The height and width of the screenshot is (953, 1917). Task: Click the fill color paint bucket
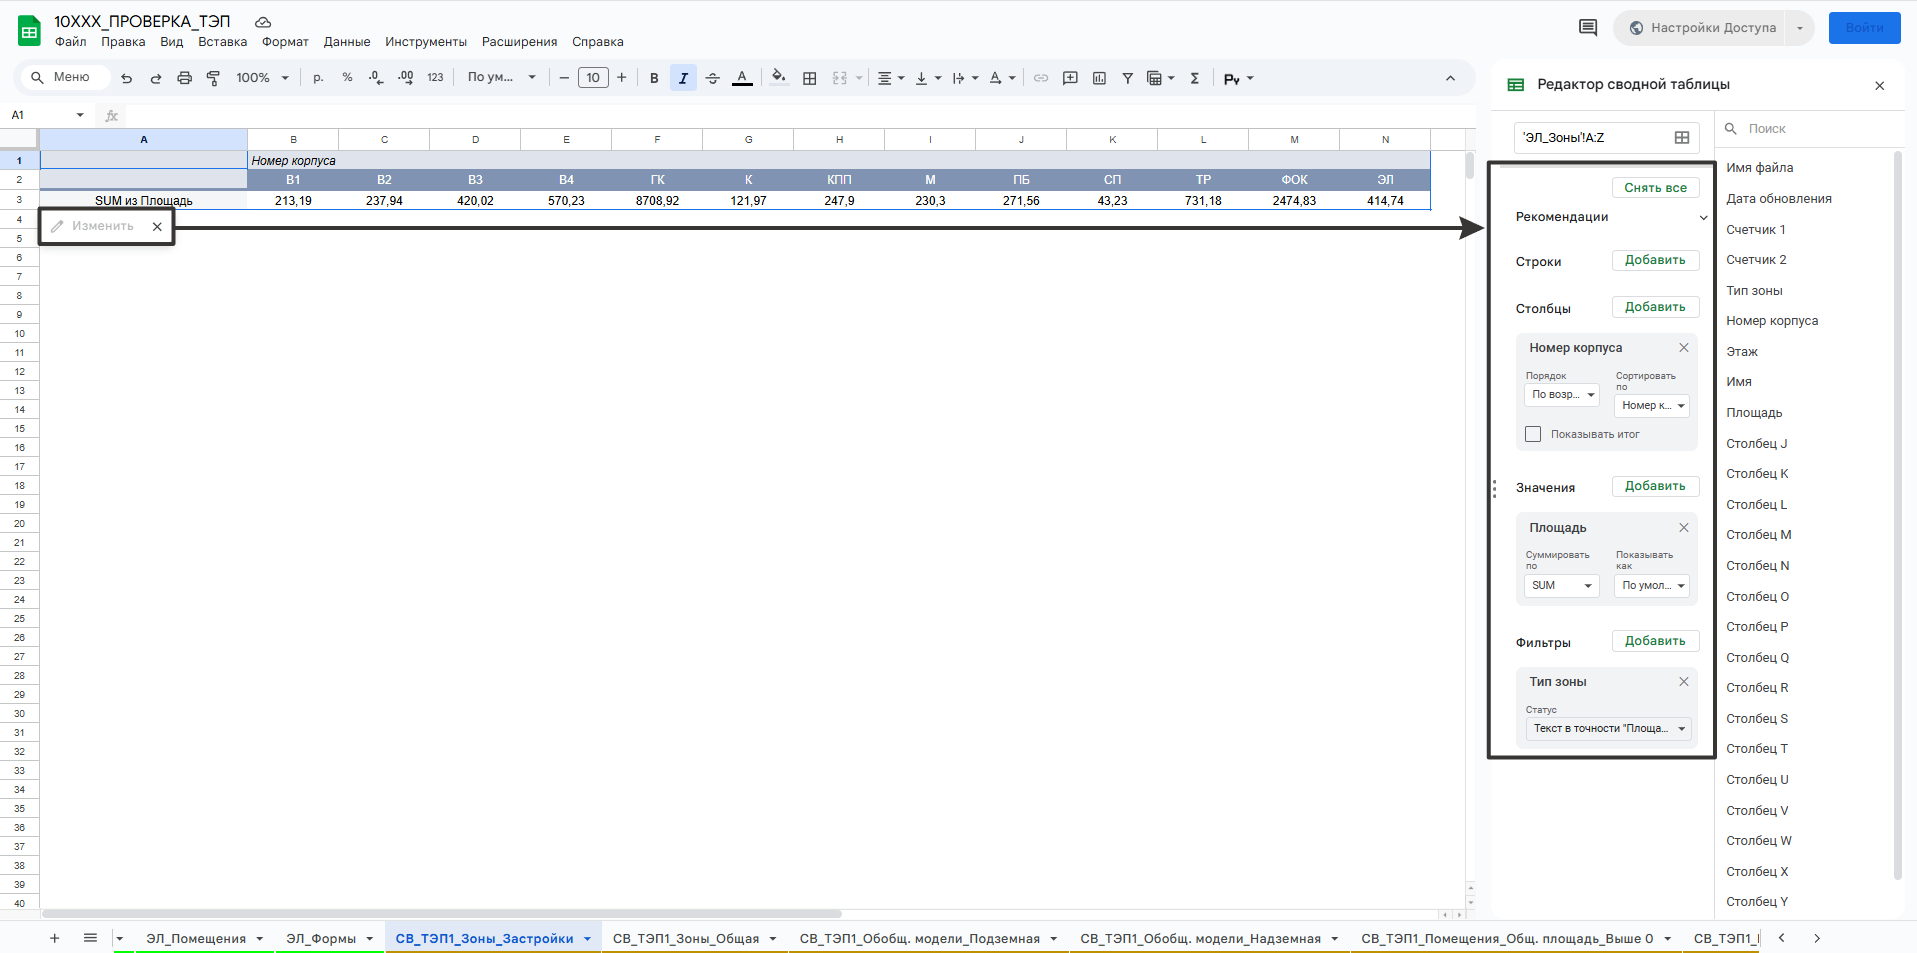click(778, 78)
